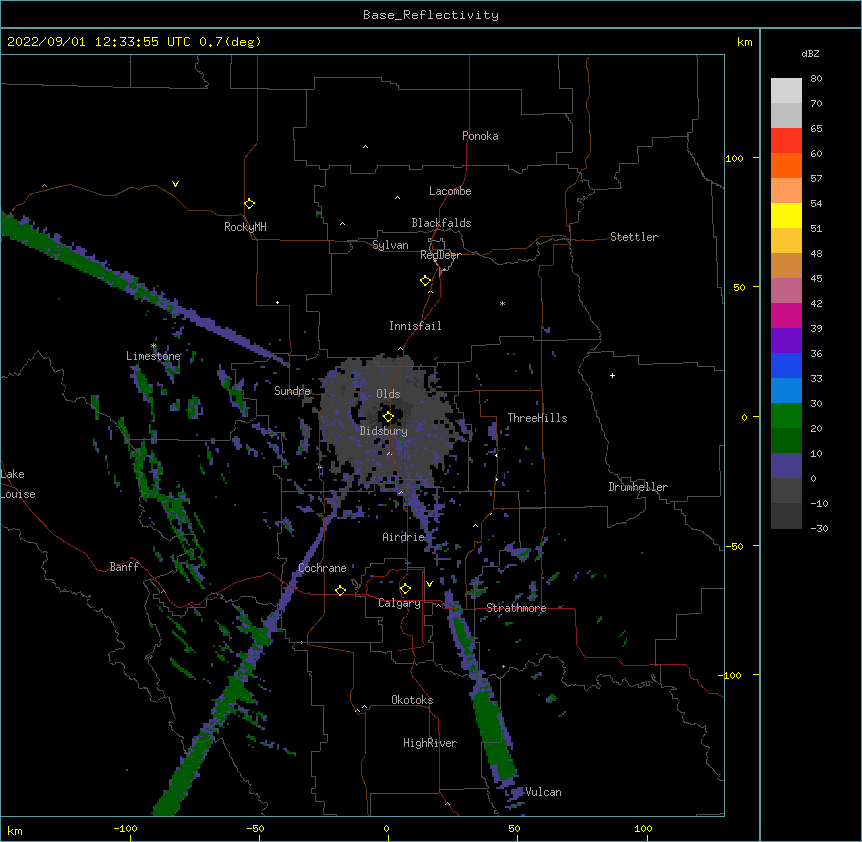Click the Base_Reflectivity title text
This screenshot has width=862, height=842.
pos(431,15)
